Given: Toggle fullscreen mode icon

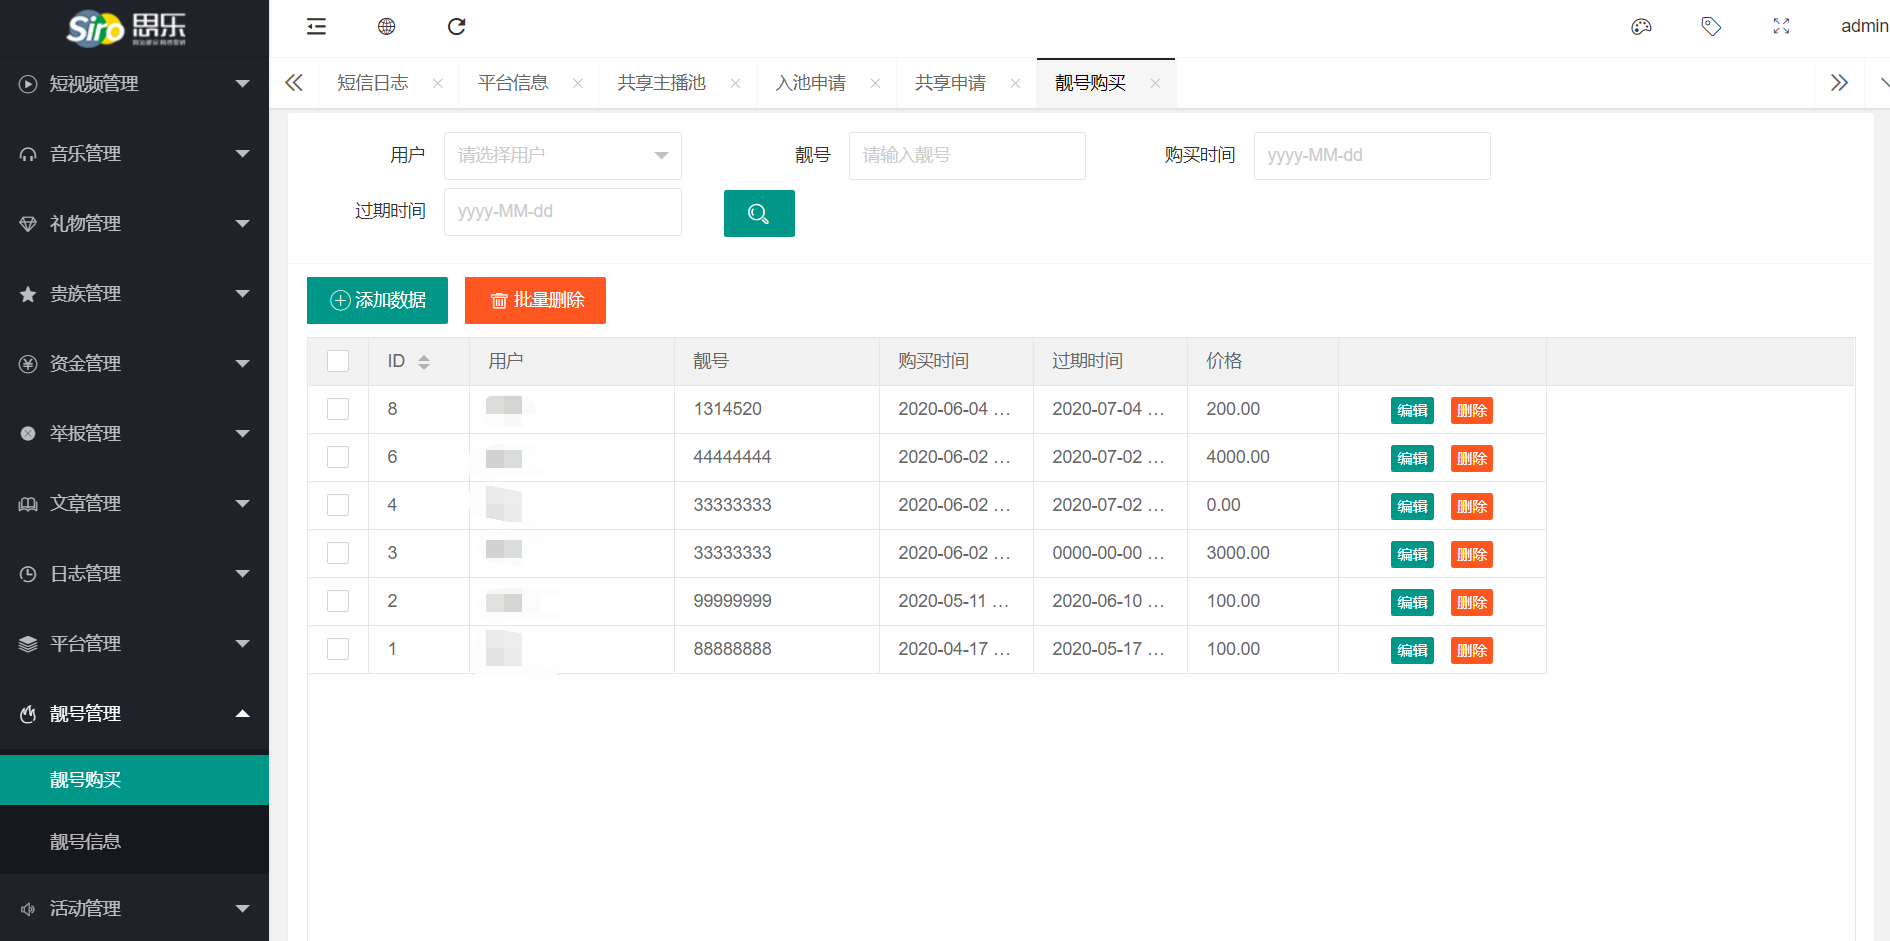Looking at the screenshot, I should pos(1781,27).
